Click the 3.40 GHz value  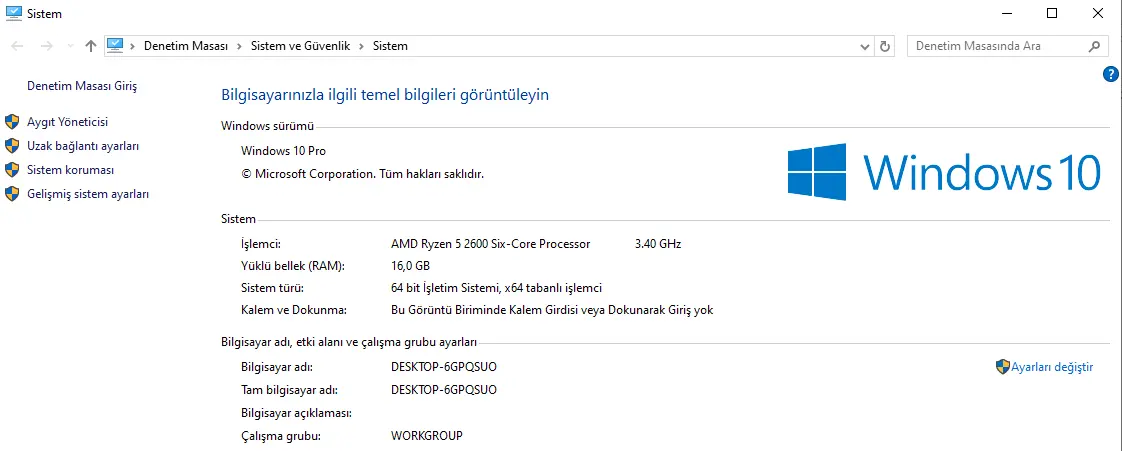658,244
